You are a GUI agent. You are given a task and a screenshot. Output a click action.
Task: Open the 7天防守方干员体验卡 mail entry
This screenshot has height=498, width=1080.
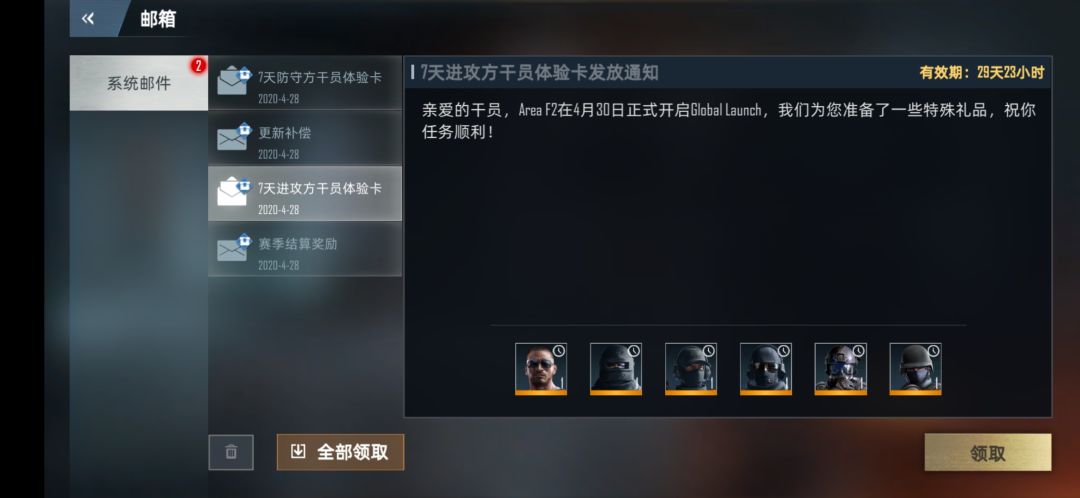tap(305, 82)
